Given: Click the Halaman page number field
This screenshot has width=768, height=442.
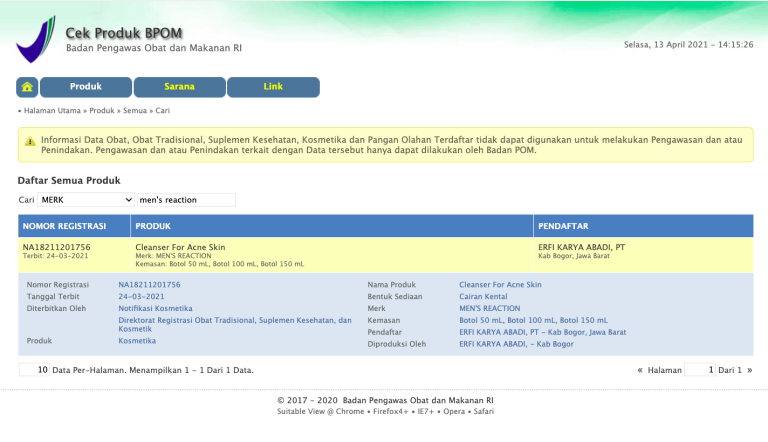Looking at the screenshot, I should click(x=700, y=370).
